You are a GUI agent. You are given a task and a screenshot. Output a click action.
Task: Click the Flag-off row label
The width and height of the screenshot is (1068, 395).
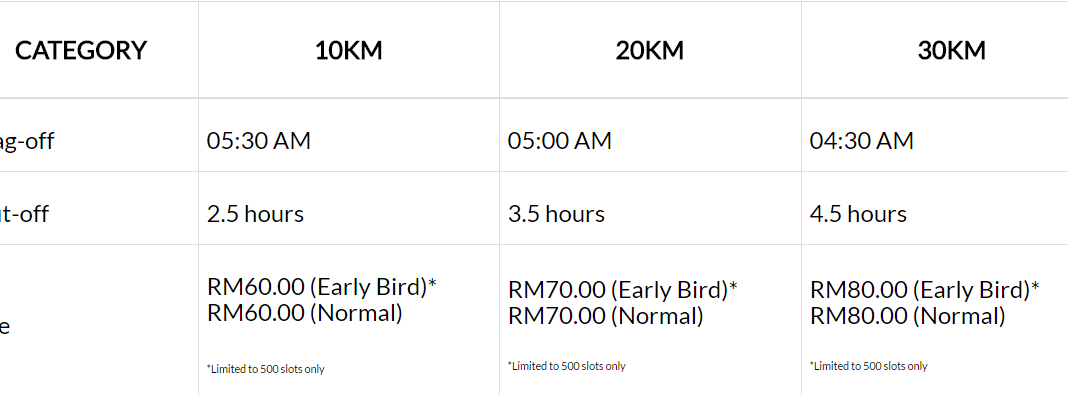tap(27, 142)
